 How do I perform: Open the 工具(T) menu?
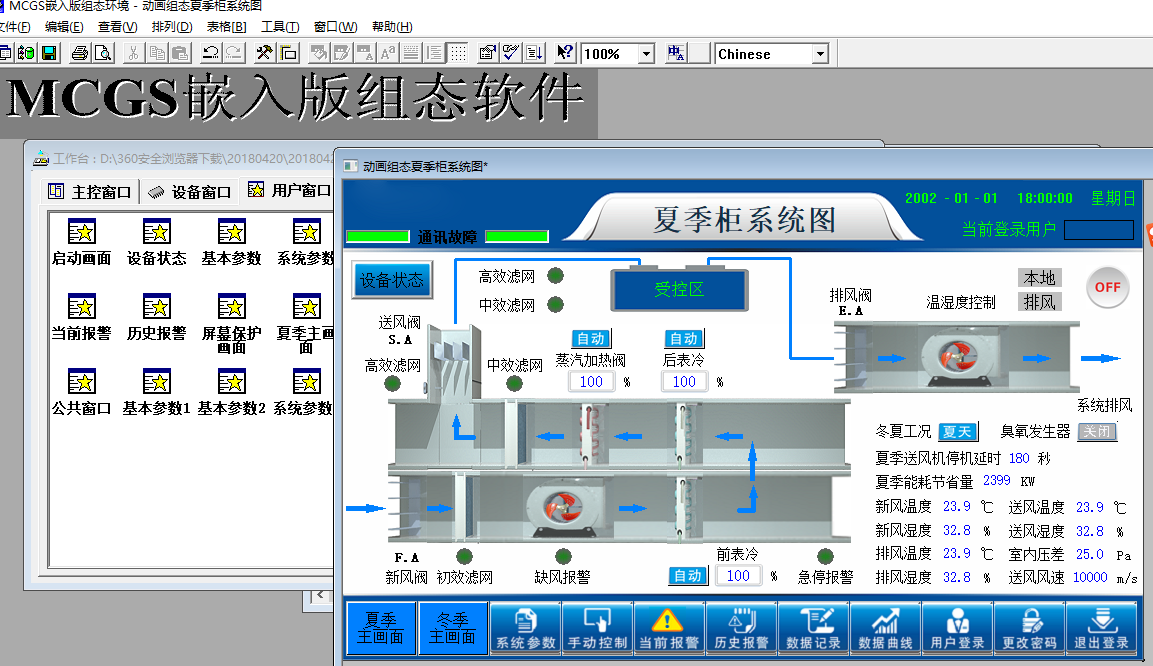click(x=279, y=27)
